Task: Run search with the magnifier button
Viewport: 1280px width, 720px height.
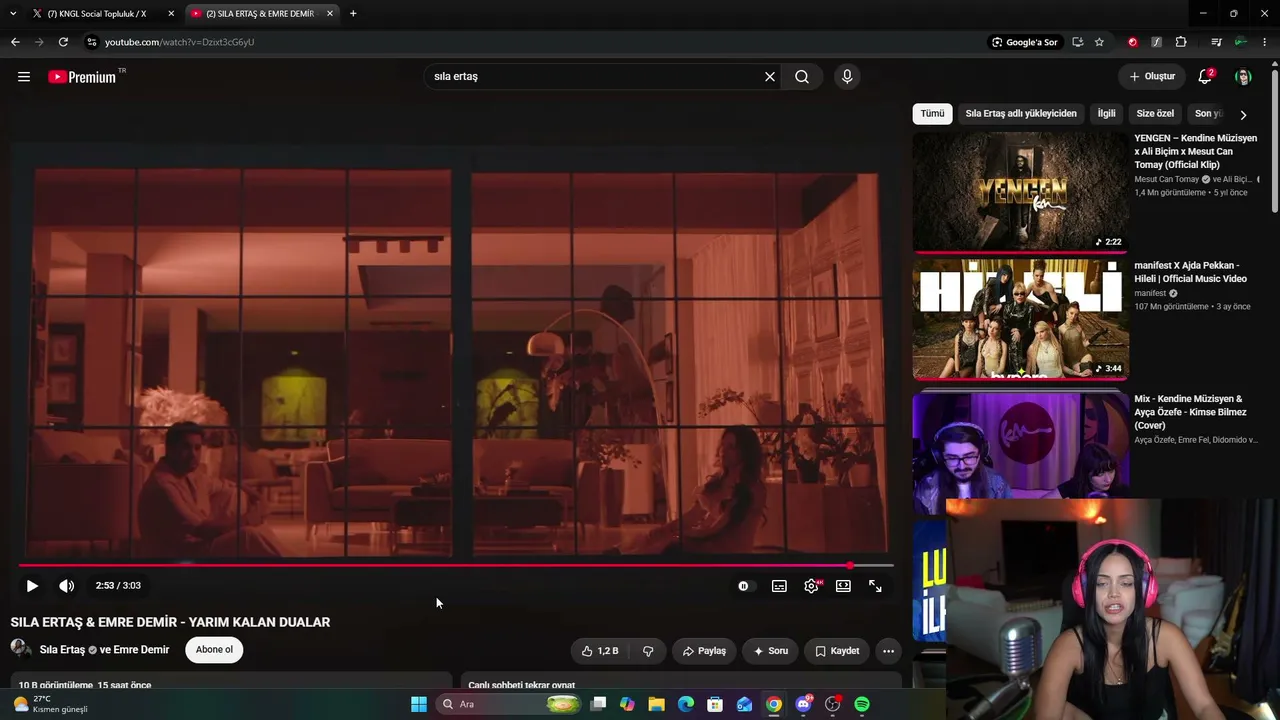Action: [802, 77]
